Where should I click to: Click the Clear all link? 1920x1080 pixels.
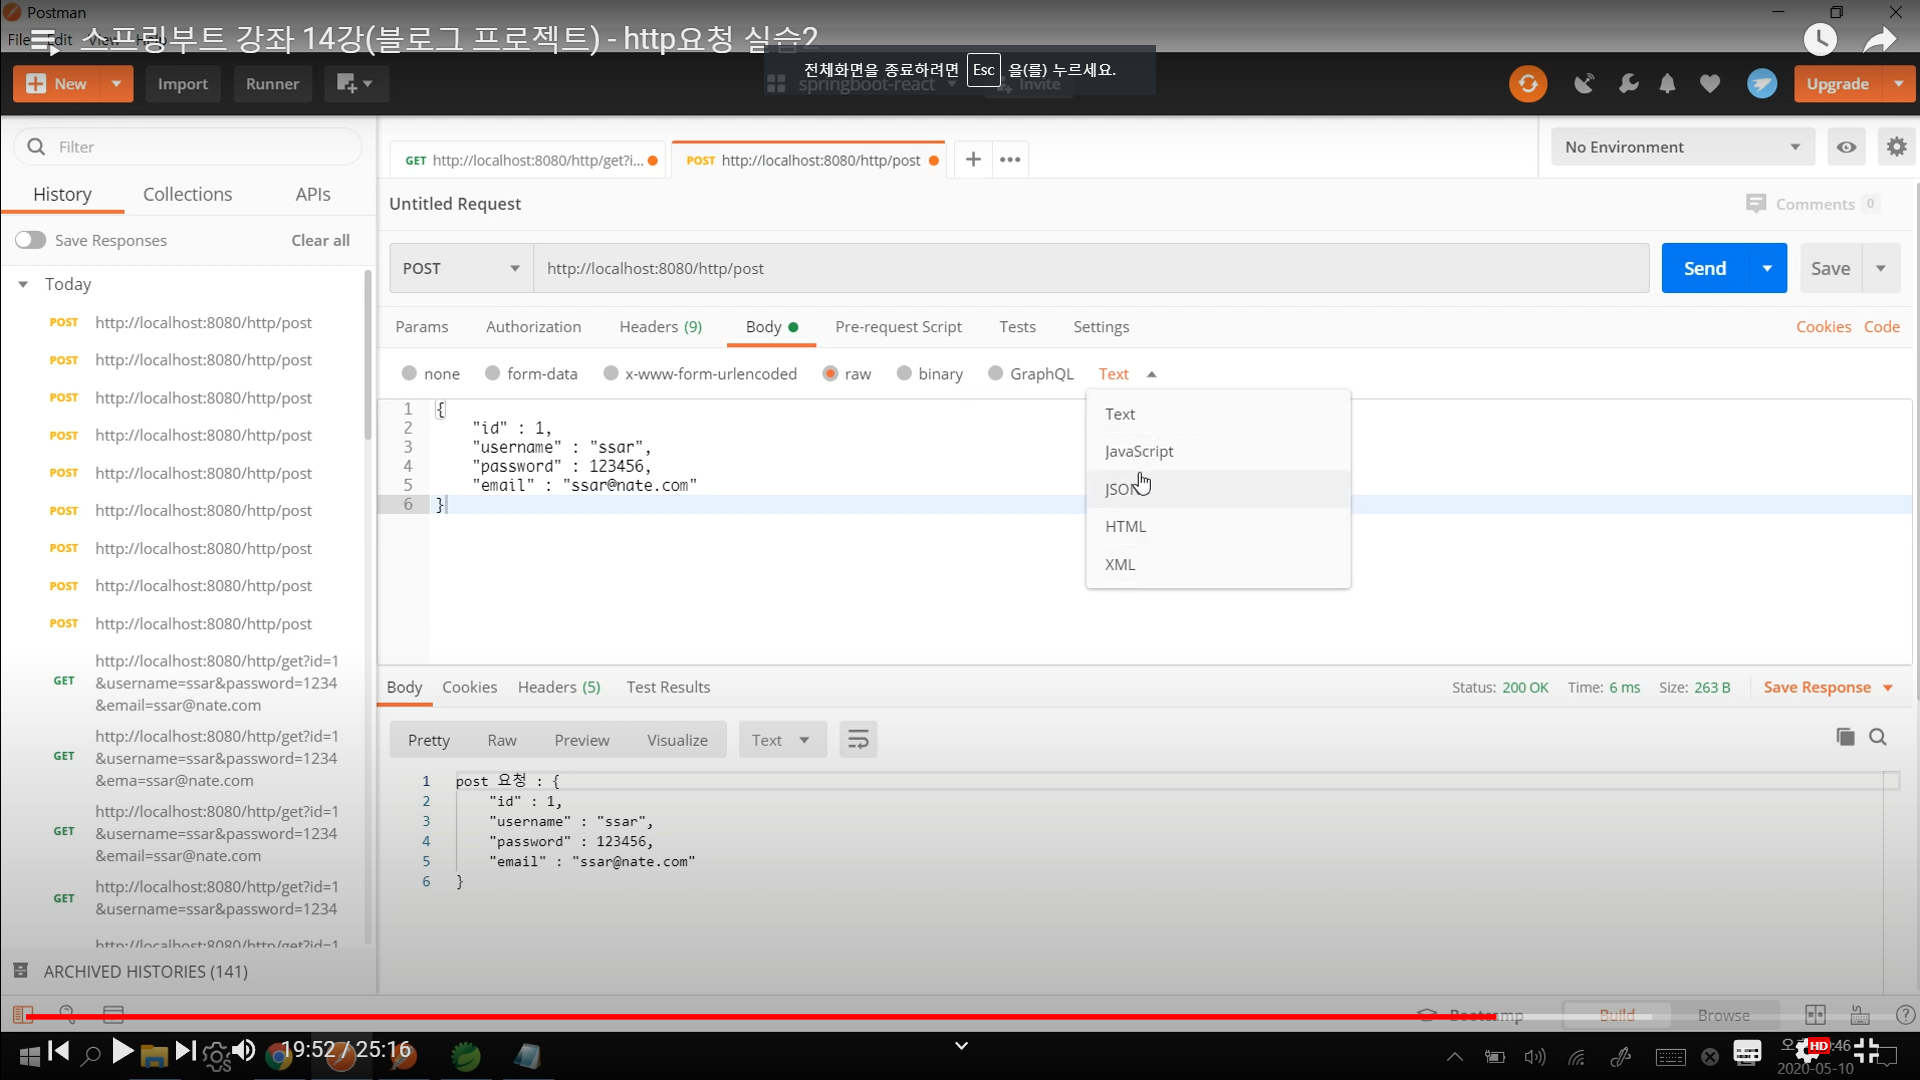(x=320, y=240)
